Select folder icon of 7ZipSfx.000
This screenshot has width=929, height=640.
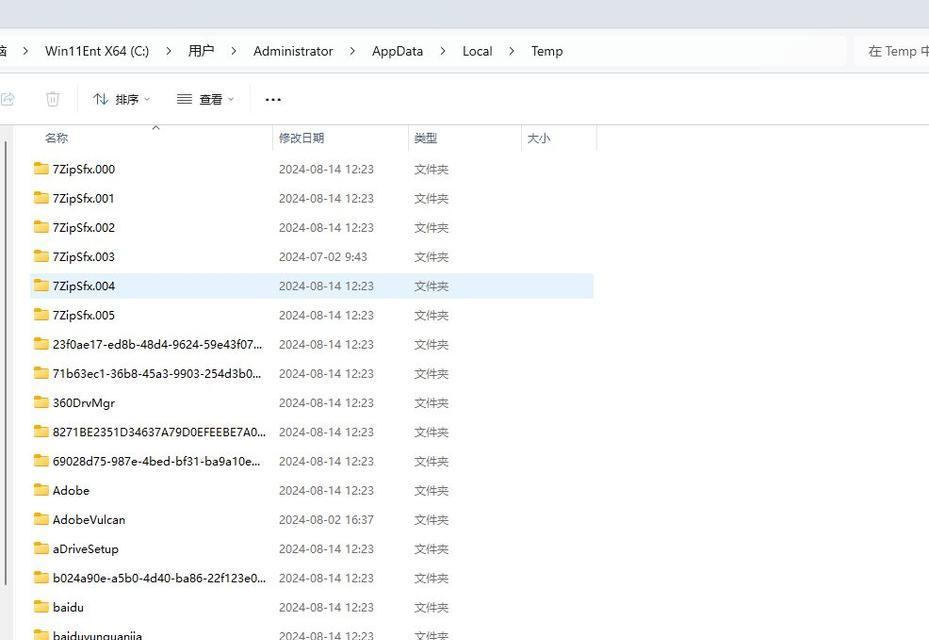click(41, 168)
